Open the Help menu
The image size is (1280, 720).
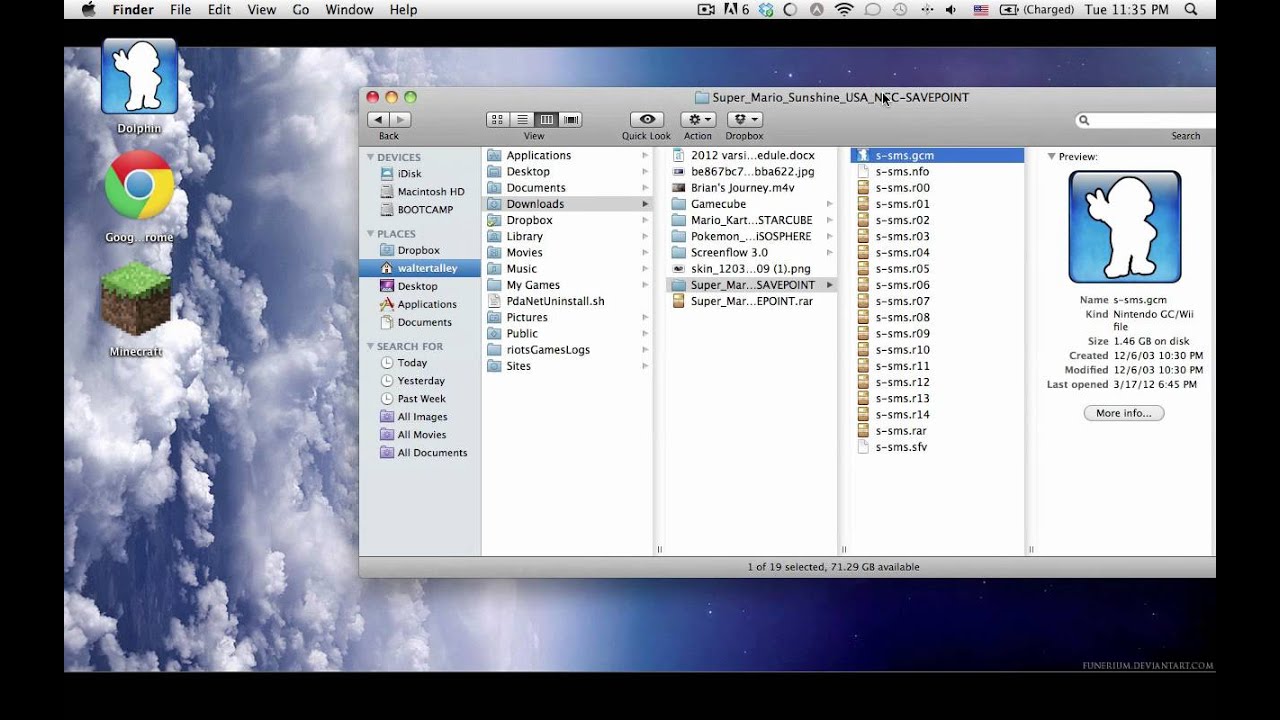403,9
